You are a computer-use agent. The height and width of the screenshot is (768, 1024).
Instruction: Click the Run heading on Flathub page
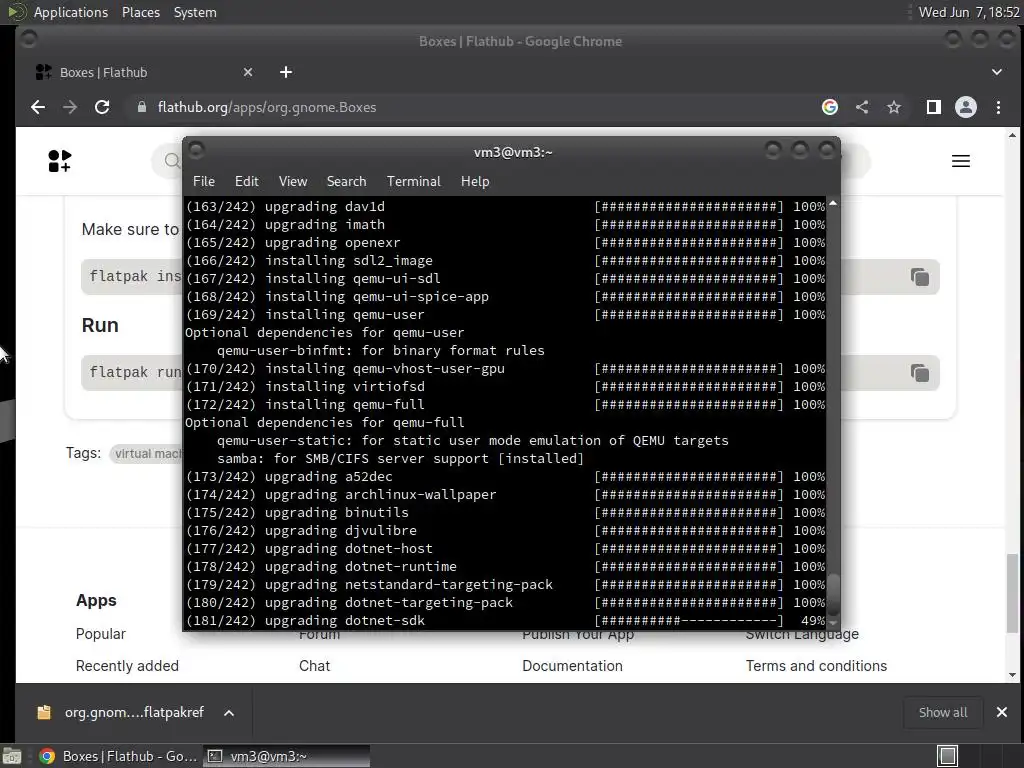pyautogui.click(x=100, y=325)
